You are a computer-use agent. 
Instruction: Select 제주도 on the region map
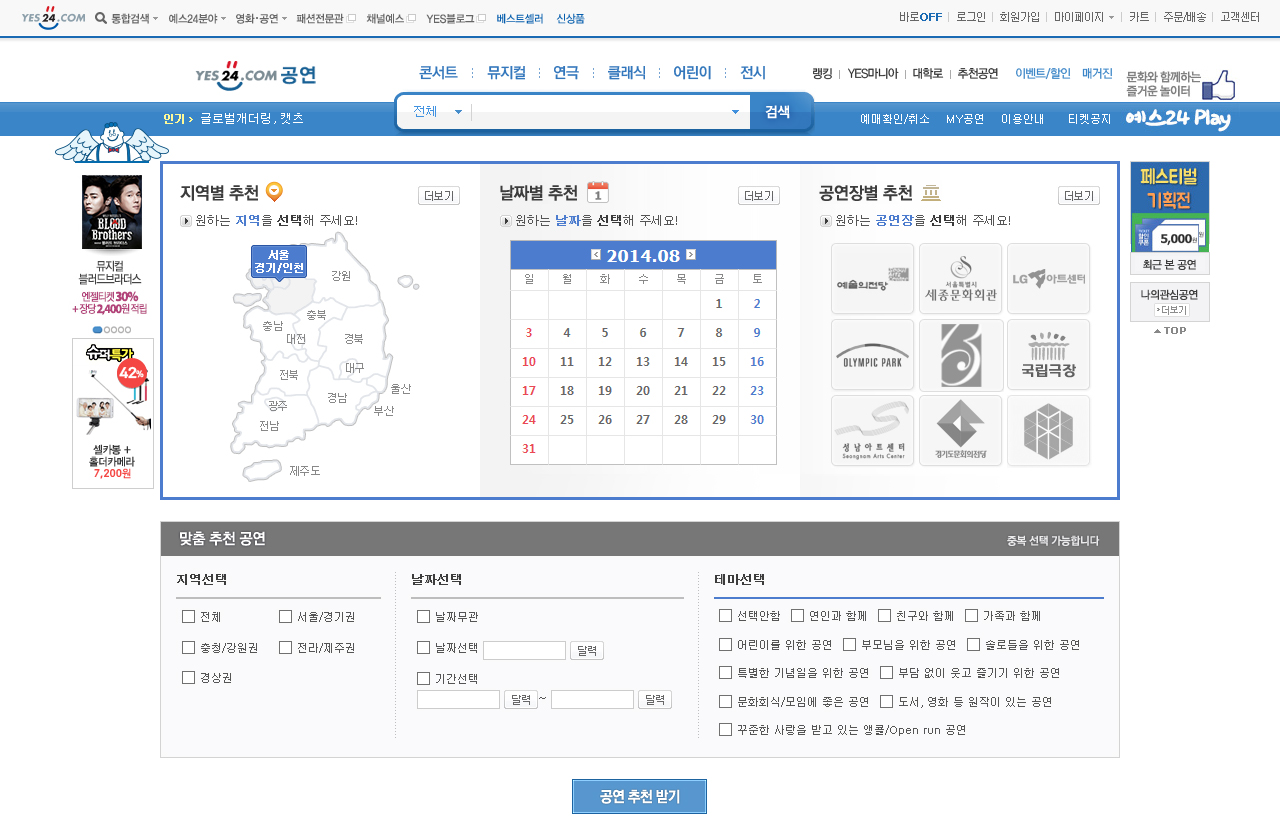tap(304, 470)
